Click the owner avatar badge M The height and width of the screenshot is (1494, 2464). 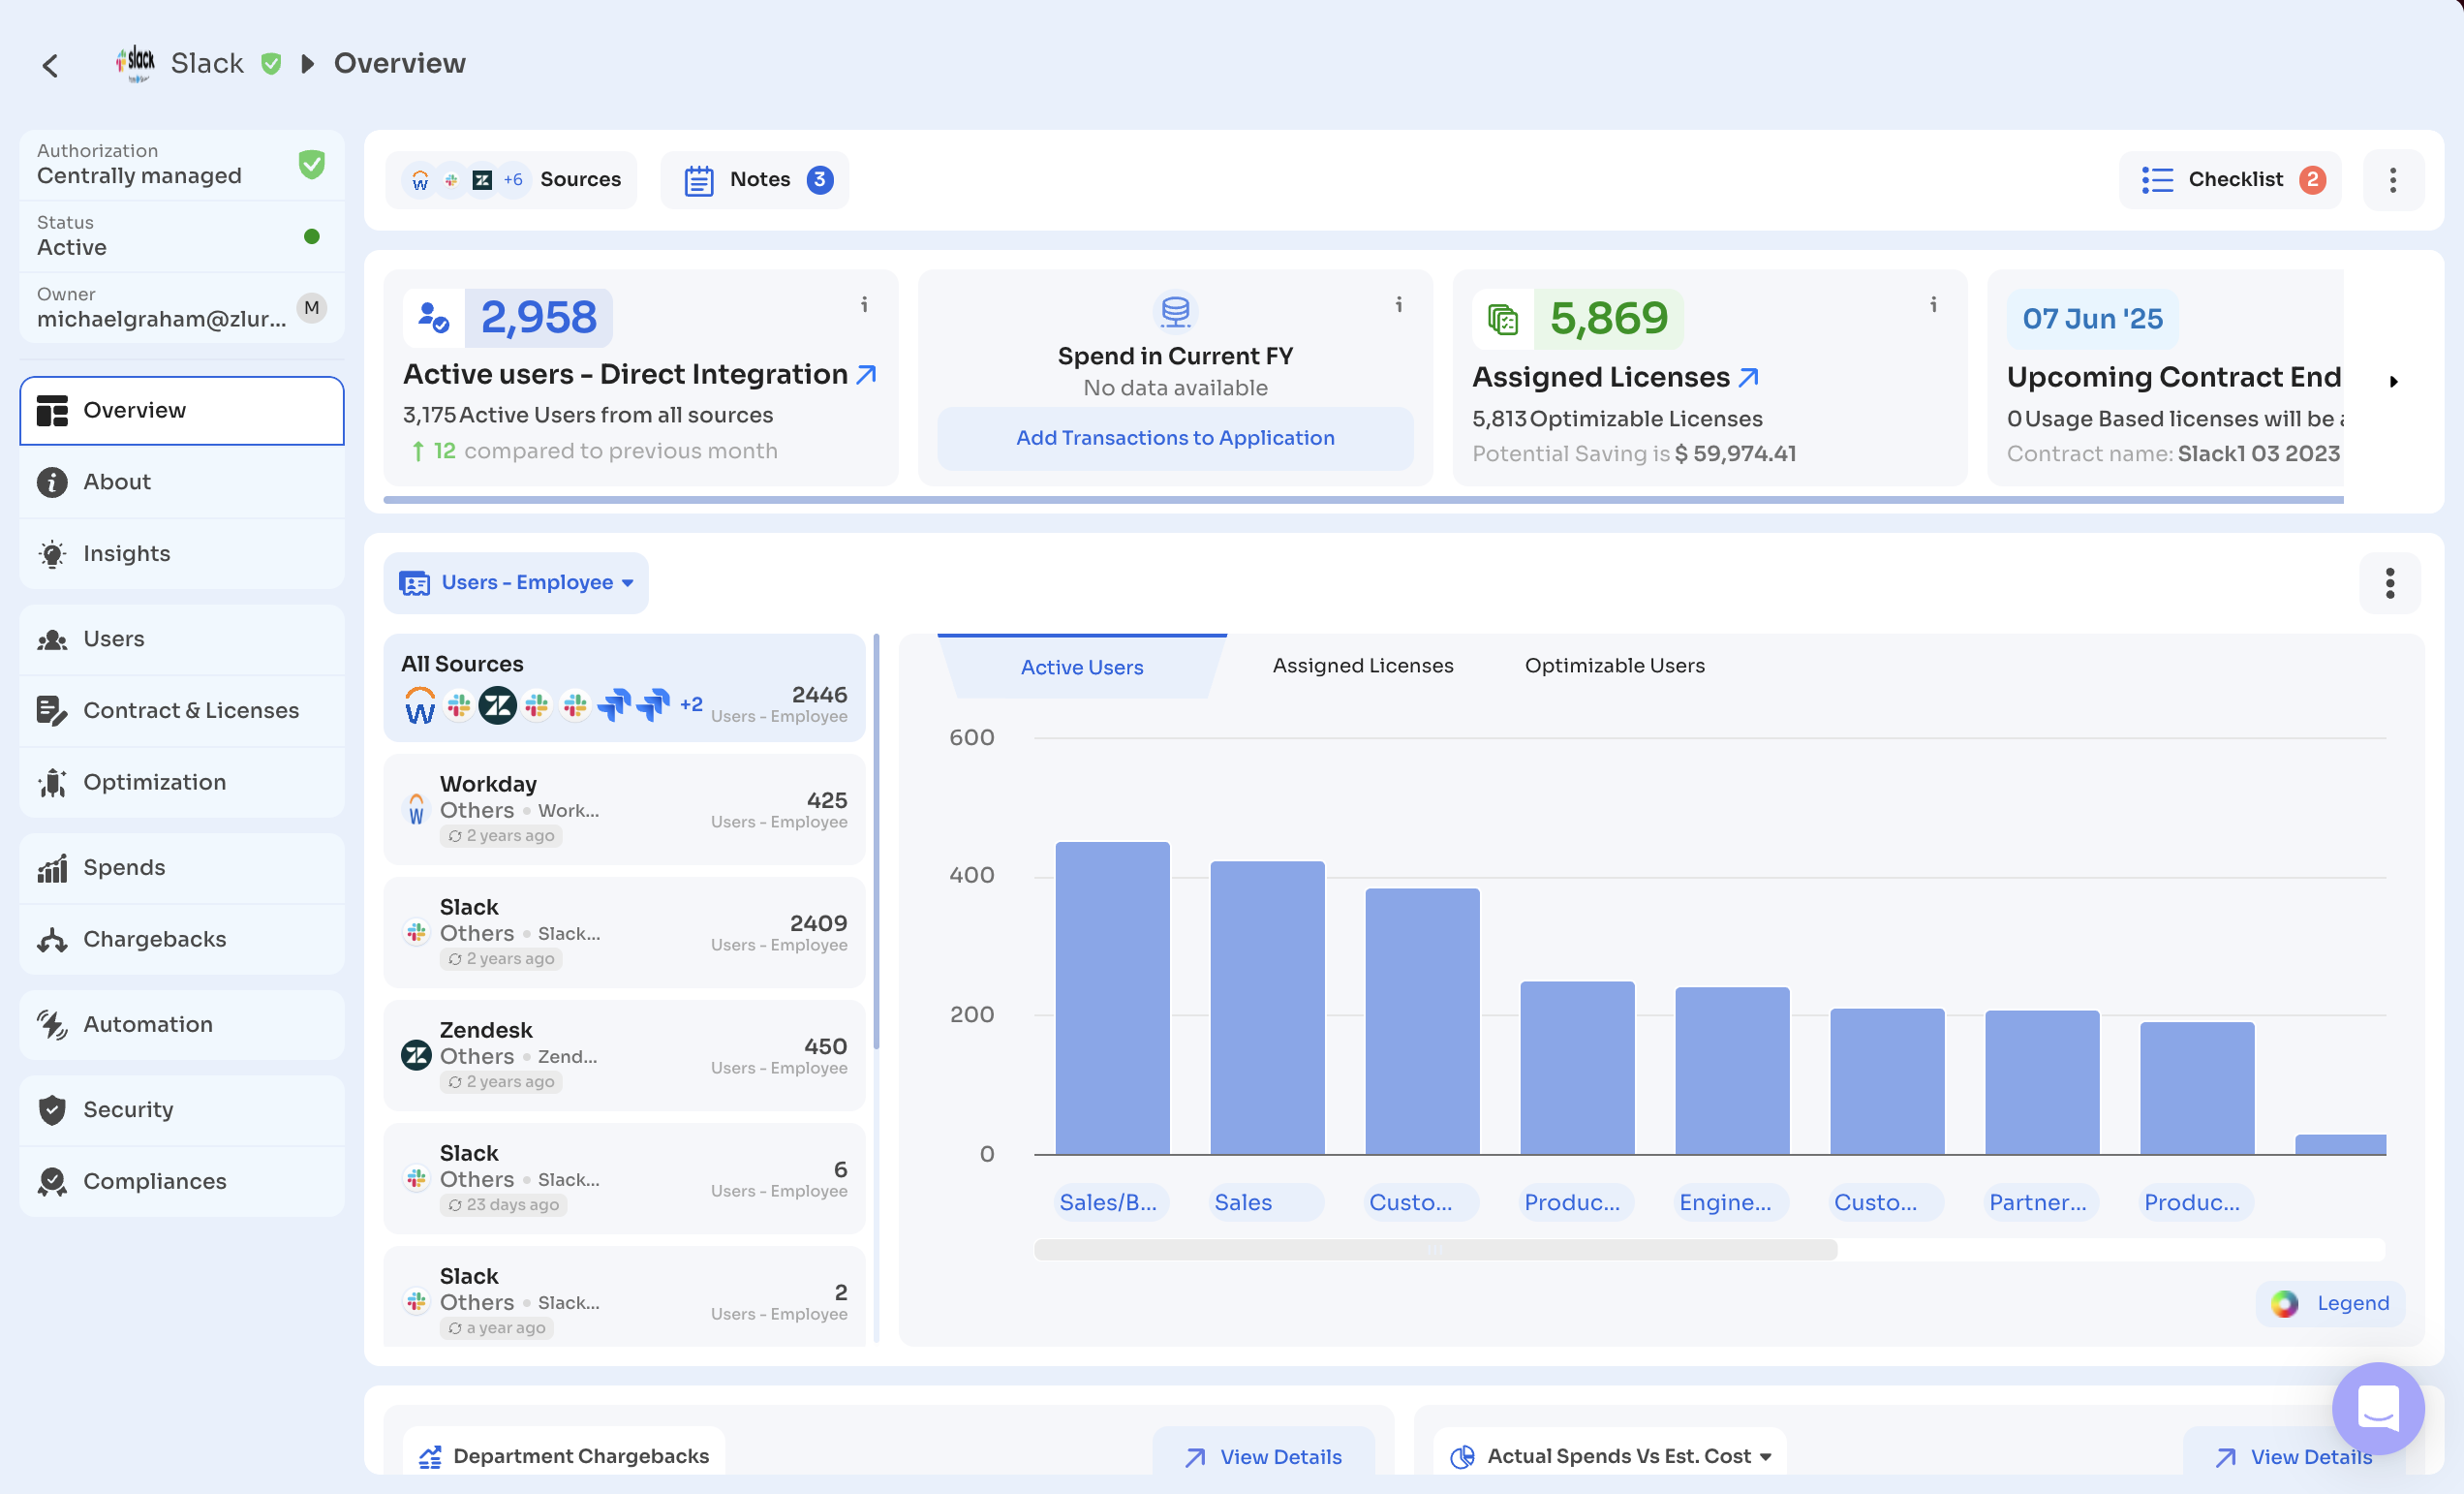(312, 308)
